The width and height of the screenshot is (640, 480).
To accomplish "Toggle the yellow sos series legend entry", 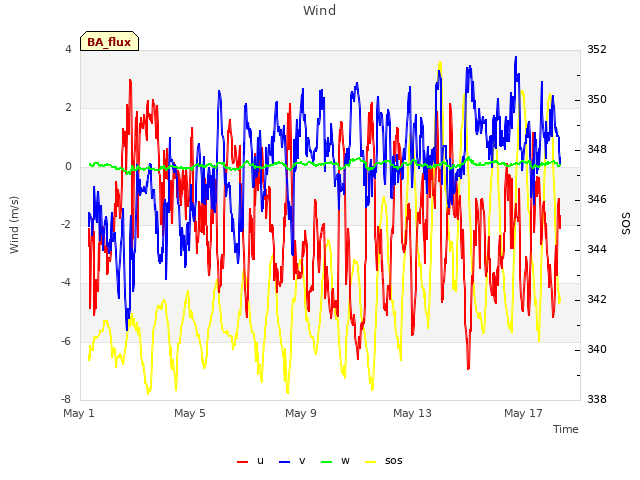I will 383,461.
